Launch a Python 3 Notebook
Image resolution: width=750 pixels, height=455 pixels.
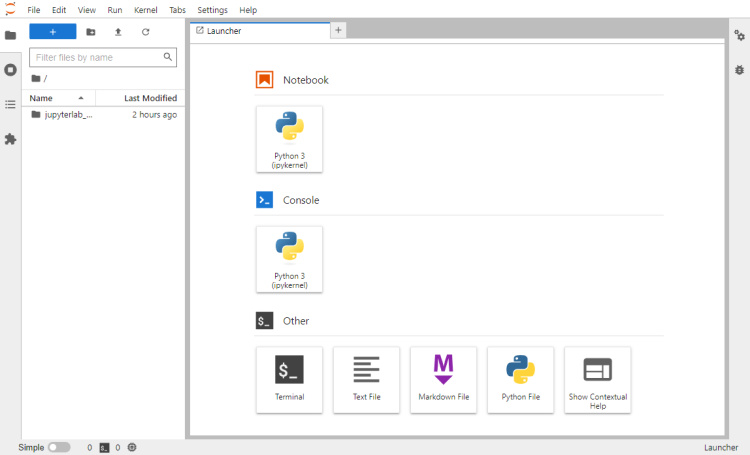[289, 139]
